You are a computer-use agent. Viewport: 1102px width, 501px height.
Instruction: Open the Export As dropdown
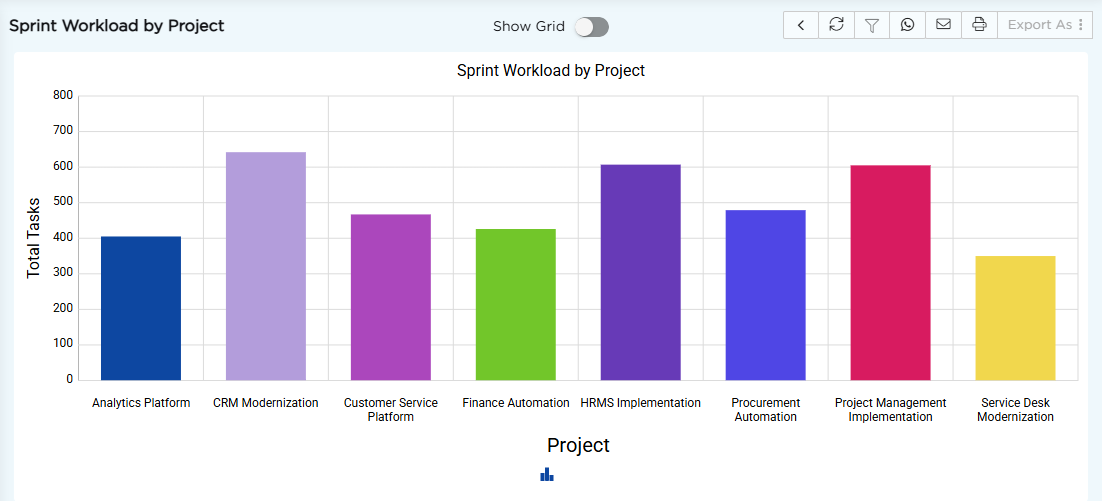pos(1045,25)
